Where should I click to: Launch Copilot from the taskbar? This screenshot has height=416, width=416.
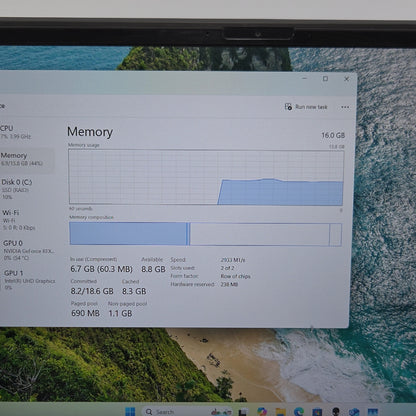point(262,412)
